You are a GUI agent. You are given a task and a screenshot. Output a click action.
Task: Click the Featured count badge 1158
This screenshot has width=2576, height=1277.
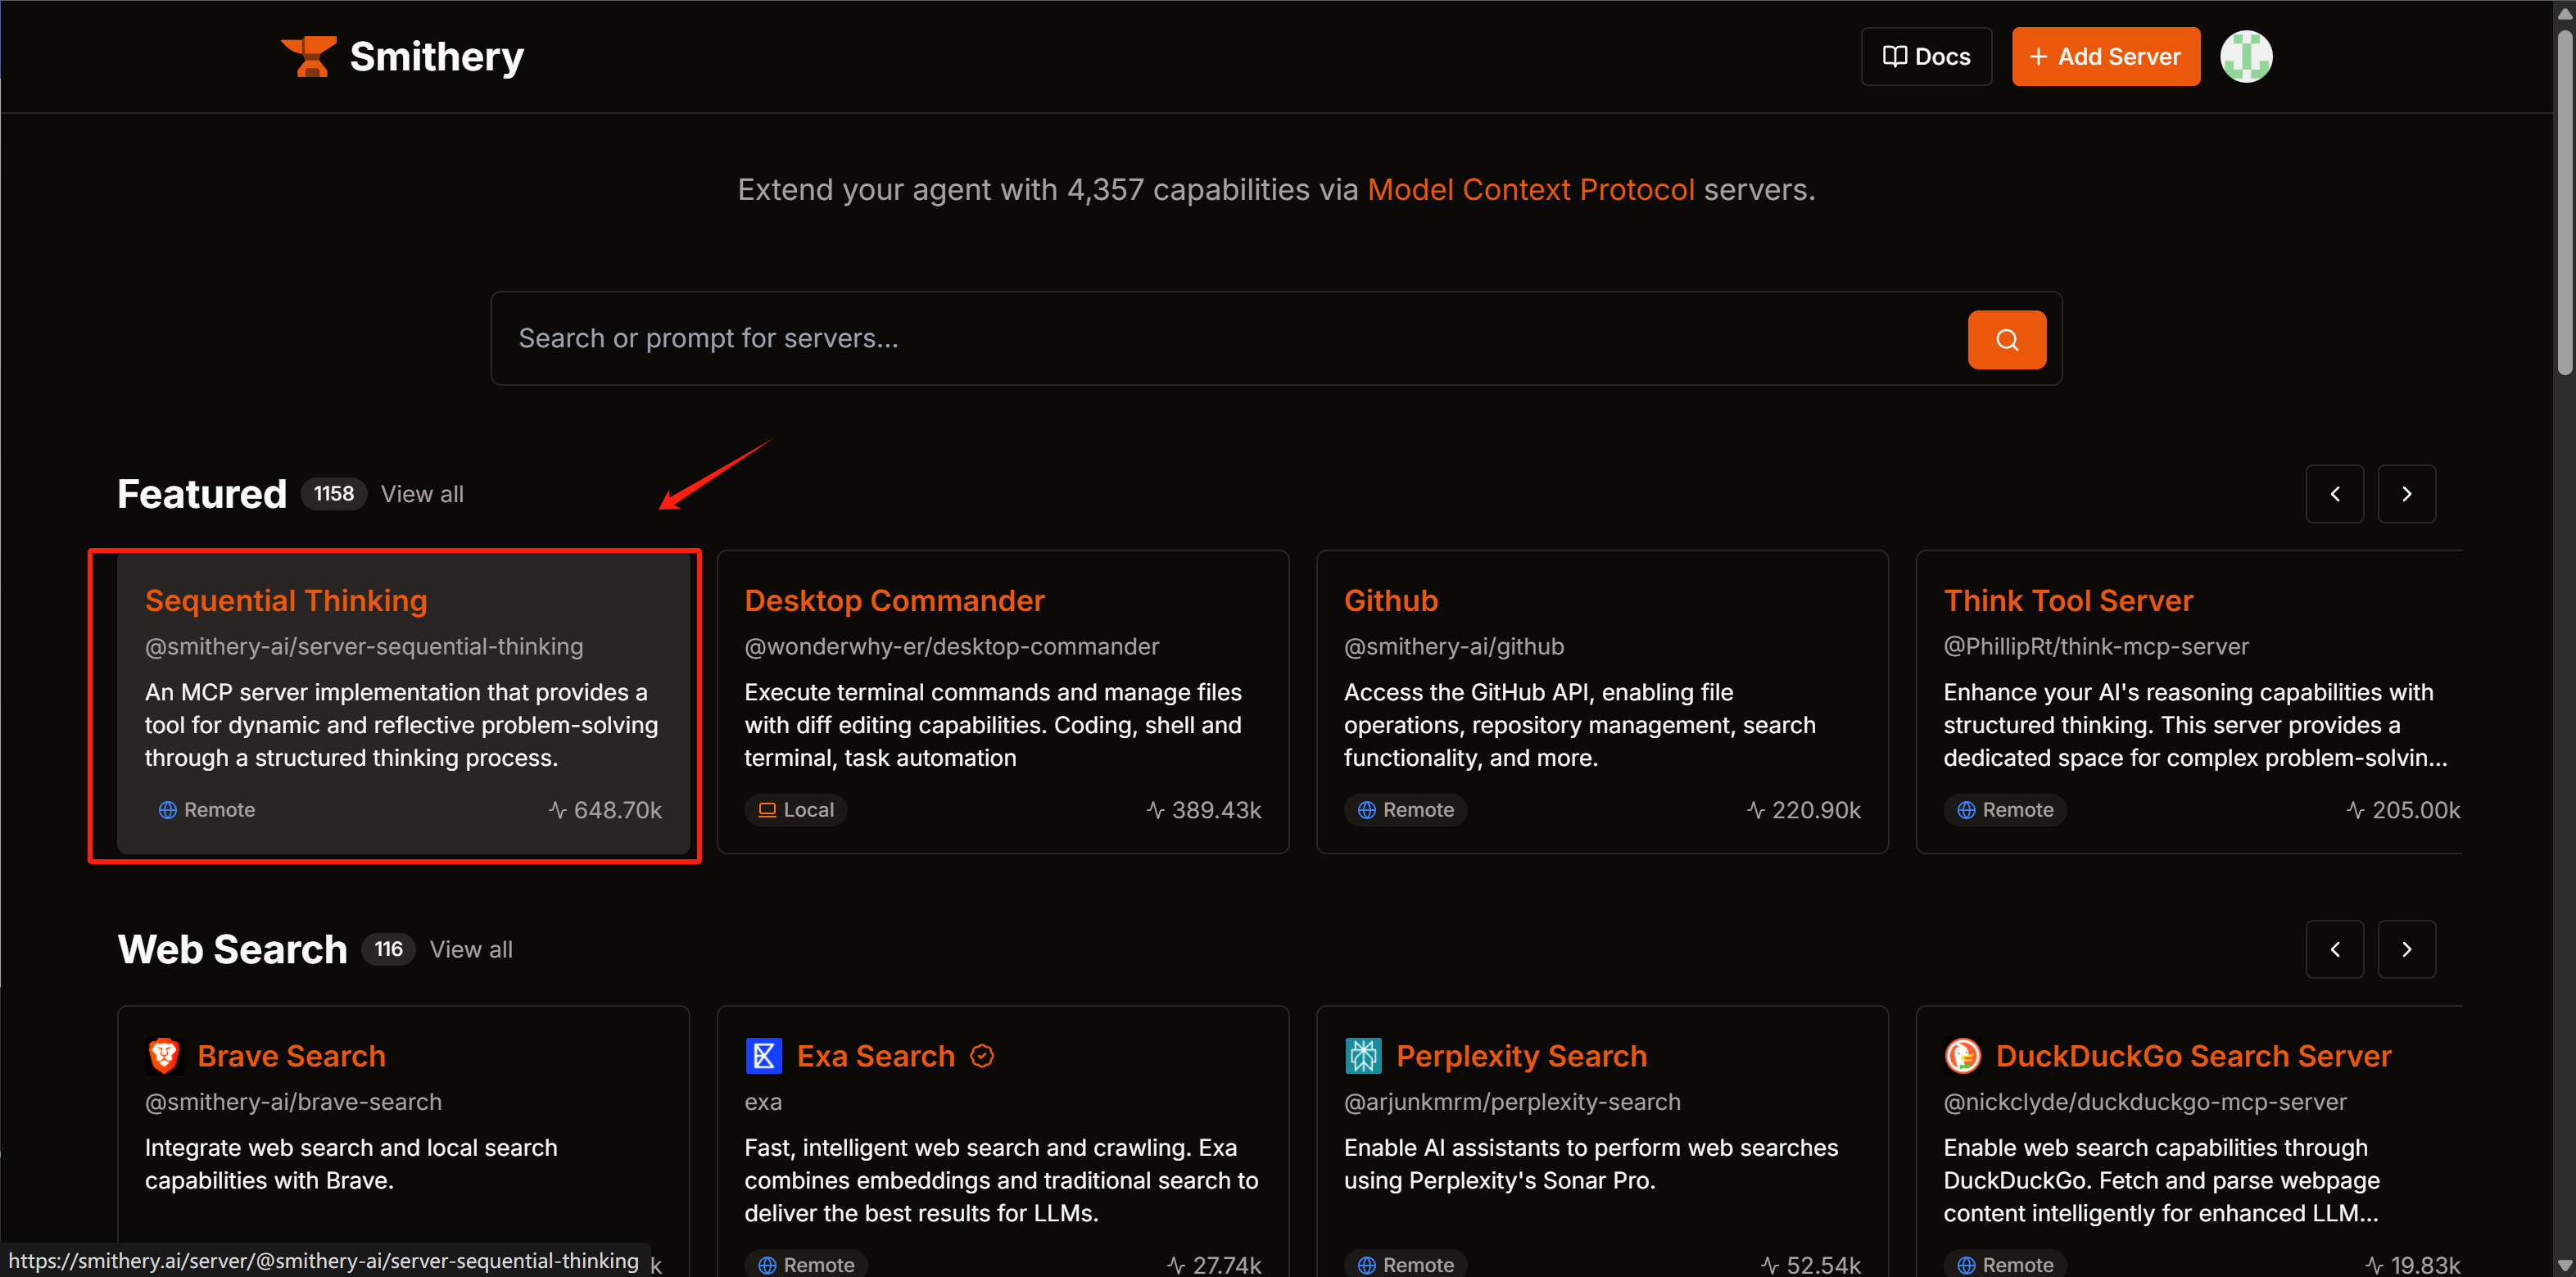pyautogui.click(x=334, y=494)
